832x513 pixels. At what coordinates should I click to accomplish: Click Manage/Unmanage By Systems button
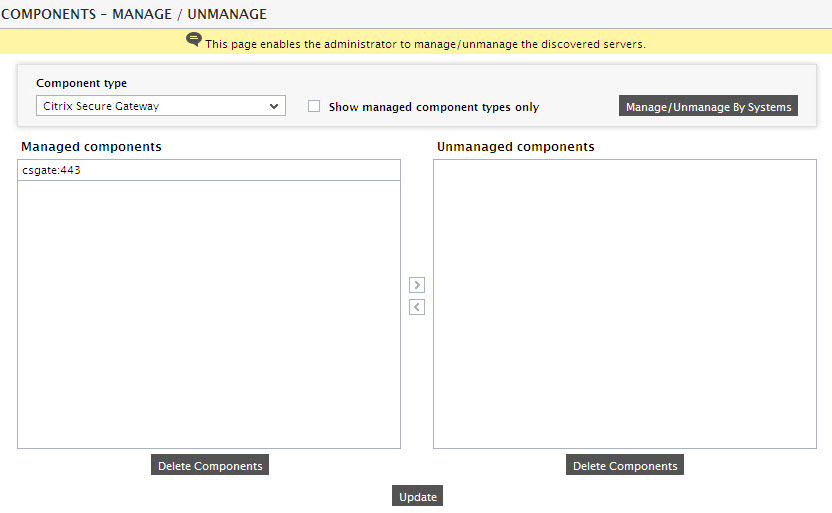pyautogui.click(x=708, y=106)
